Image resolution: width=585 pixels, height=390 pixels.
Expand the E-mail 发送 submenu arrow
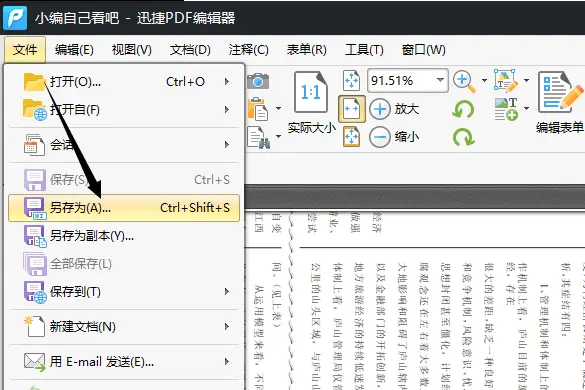[227, 362]
